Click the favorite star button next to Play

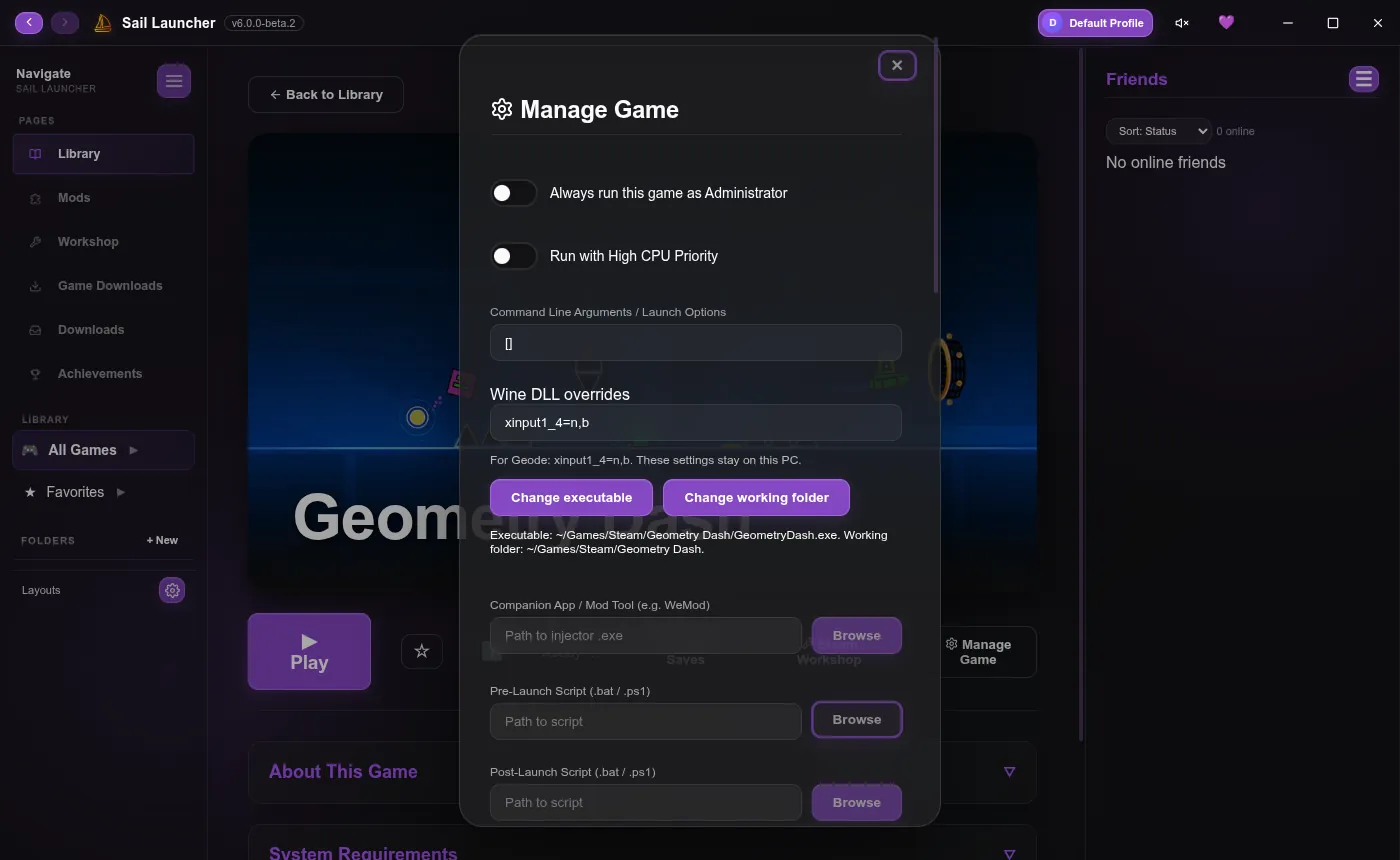422,651
